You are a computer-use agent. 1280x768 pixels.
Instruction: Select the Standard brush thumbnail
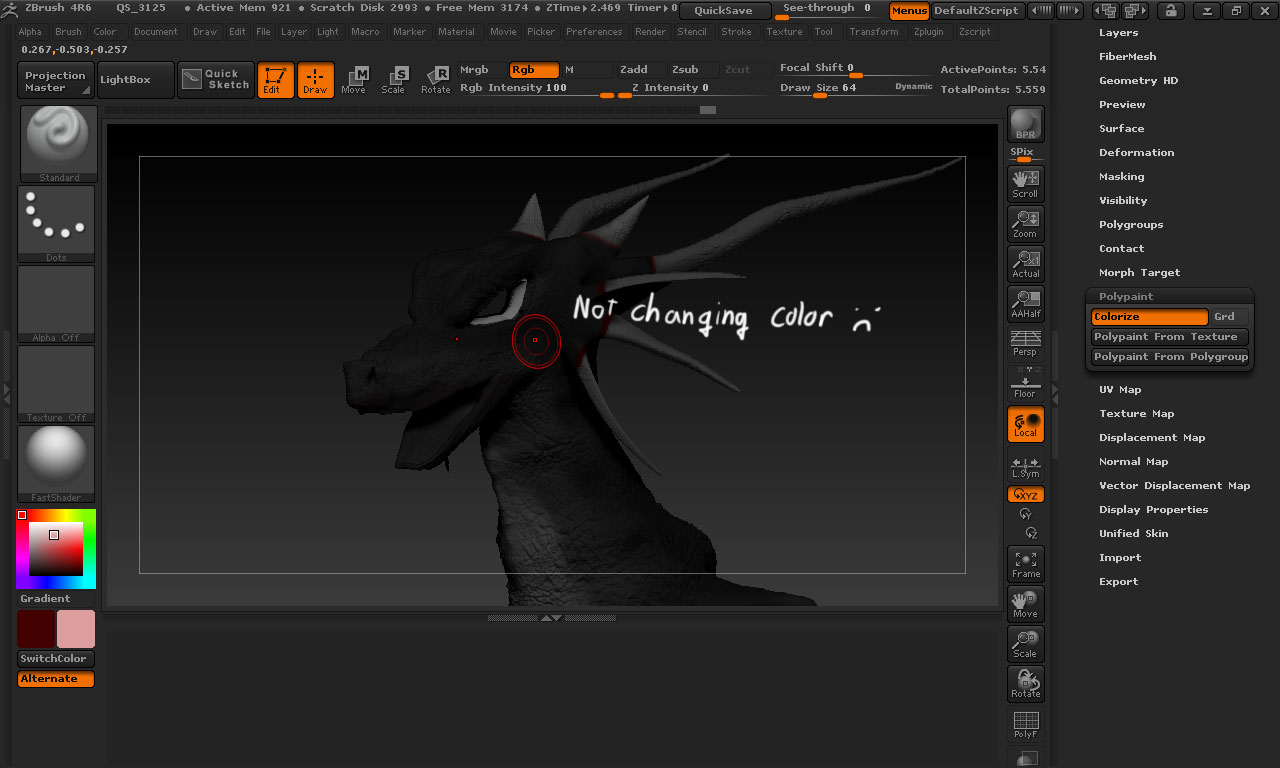[x=56, y=138]
